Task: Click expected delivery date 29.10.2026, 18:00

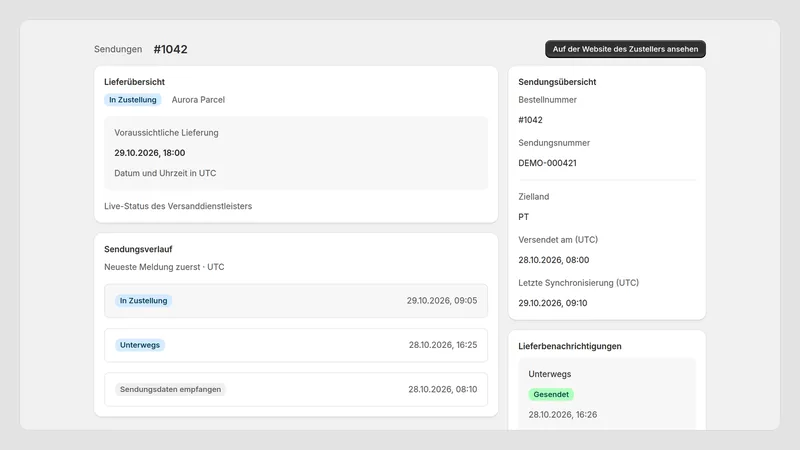Action: click(x=149, y=153)
